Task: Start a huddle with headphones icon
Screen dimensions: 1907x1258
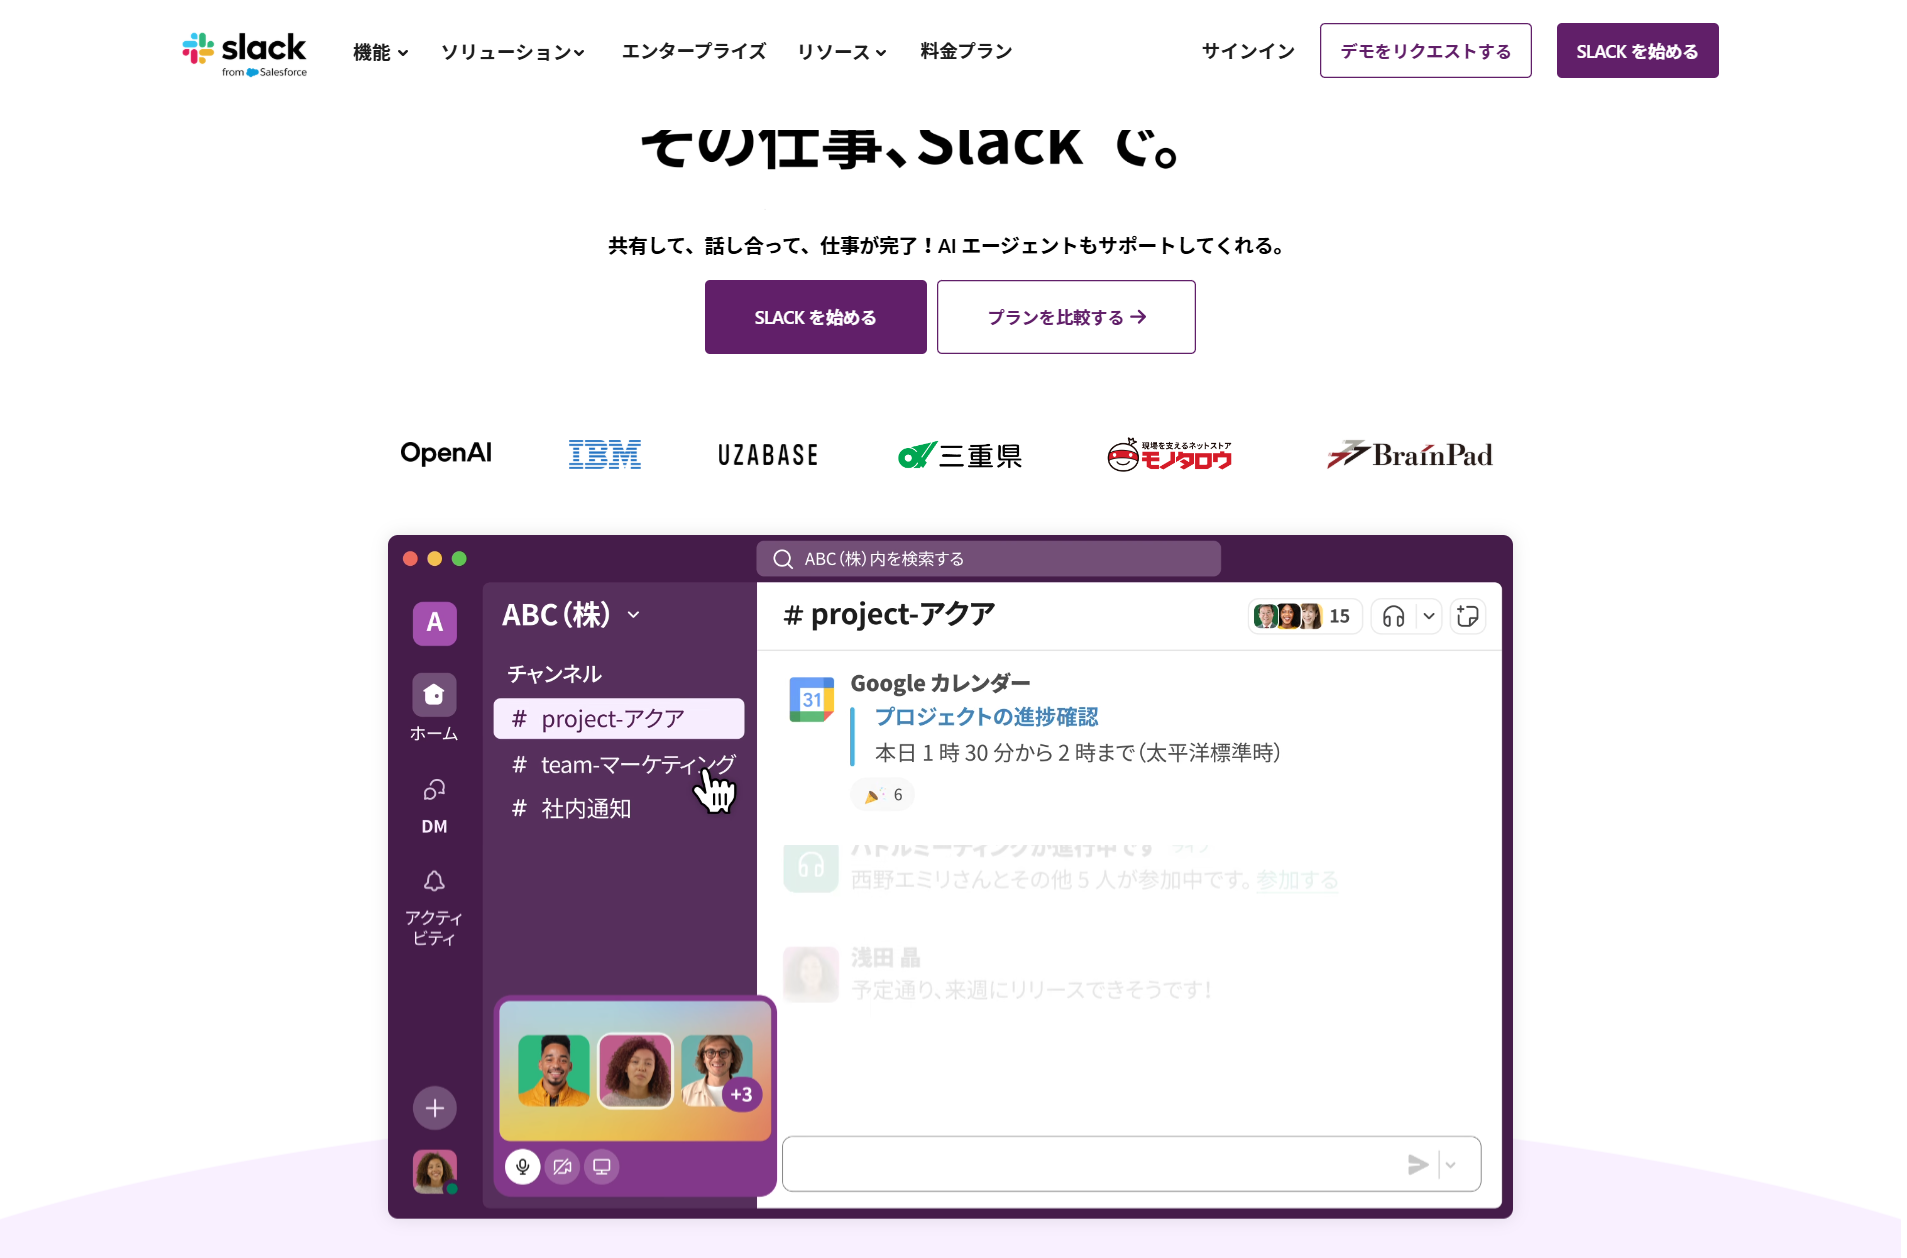Action: coord(1393,616)
